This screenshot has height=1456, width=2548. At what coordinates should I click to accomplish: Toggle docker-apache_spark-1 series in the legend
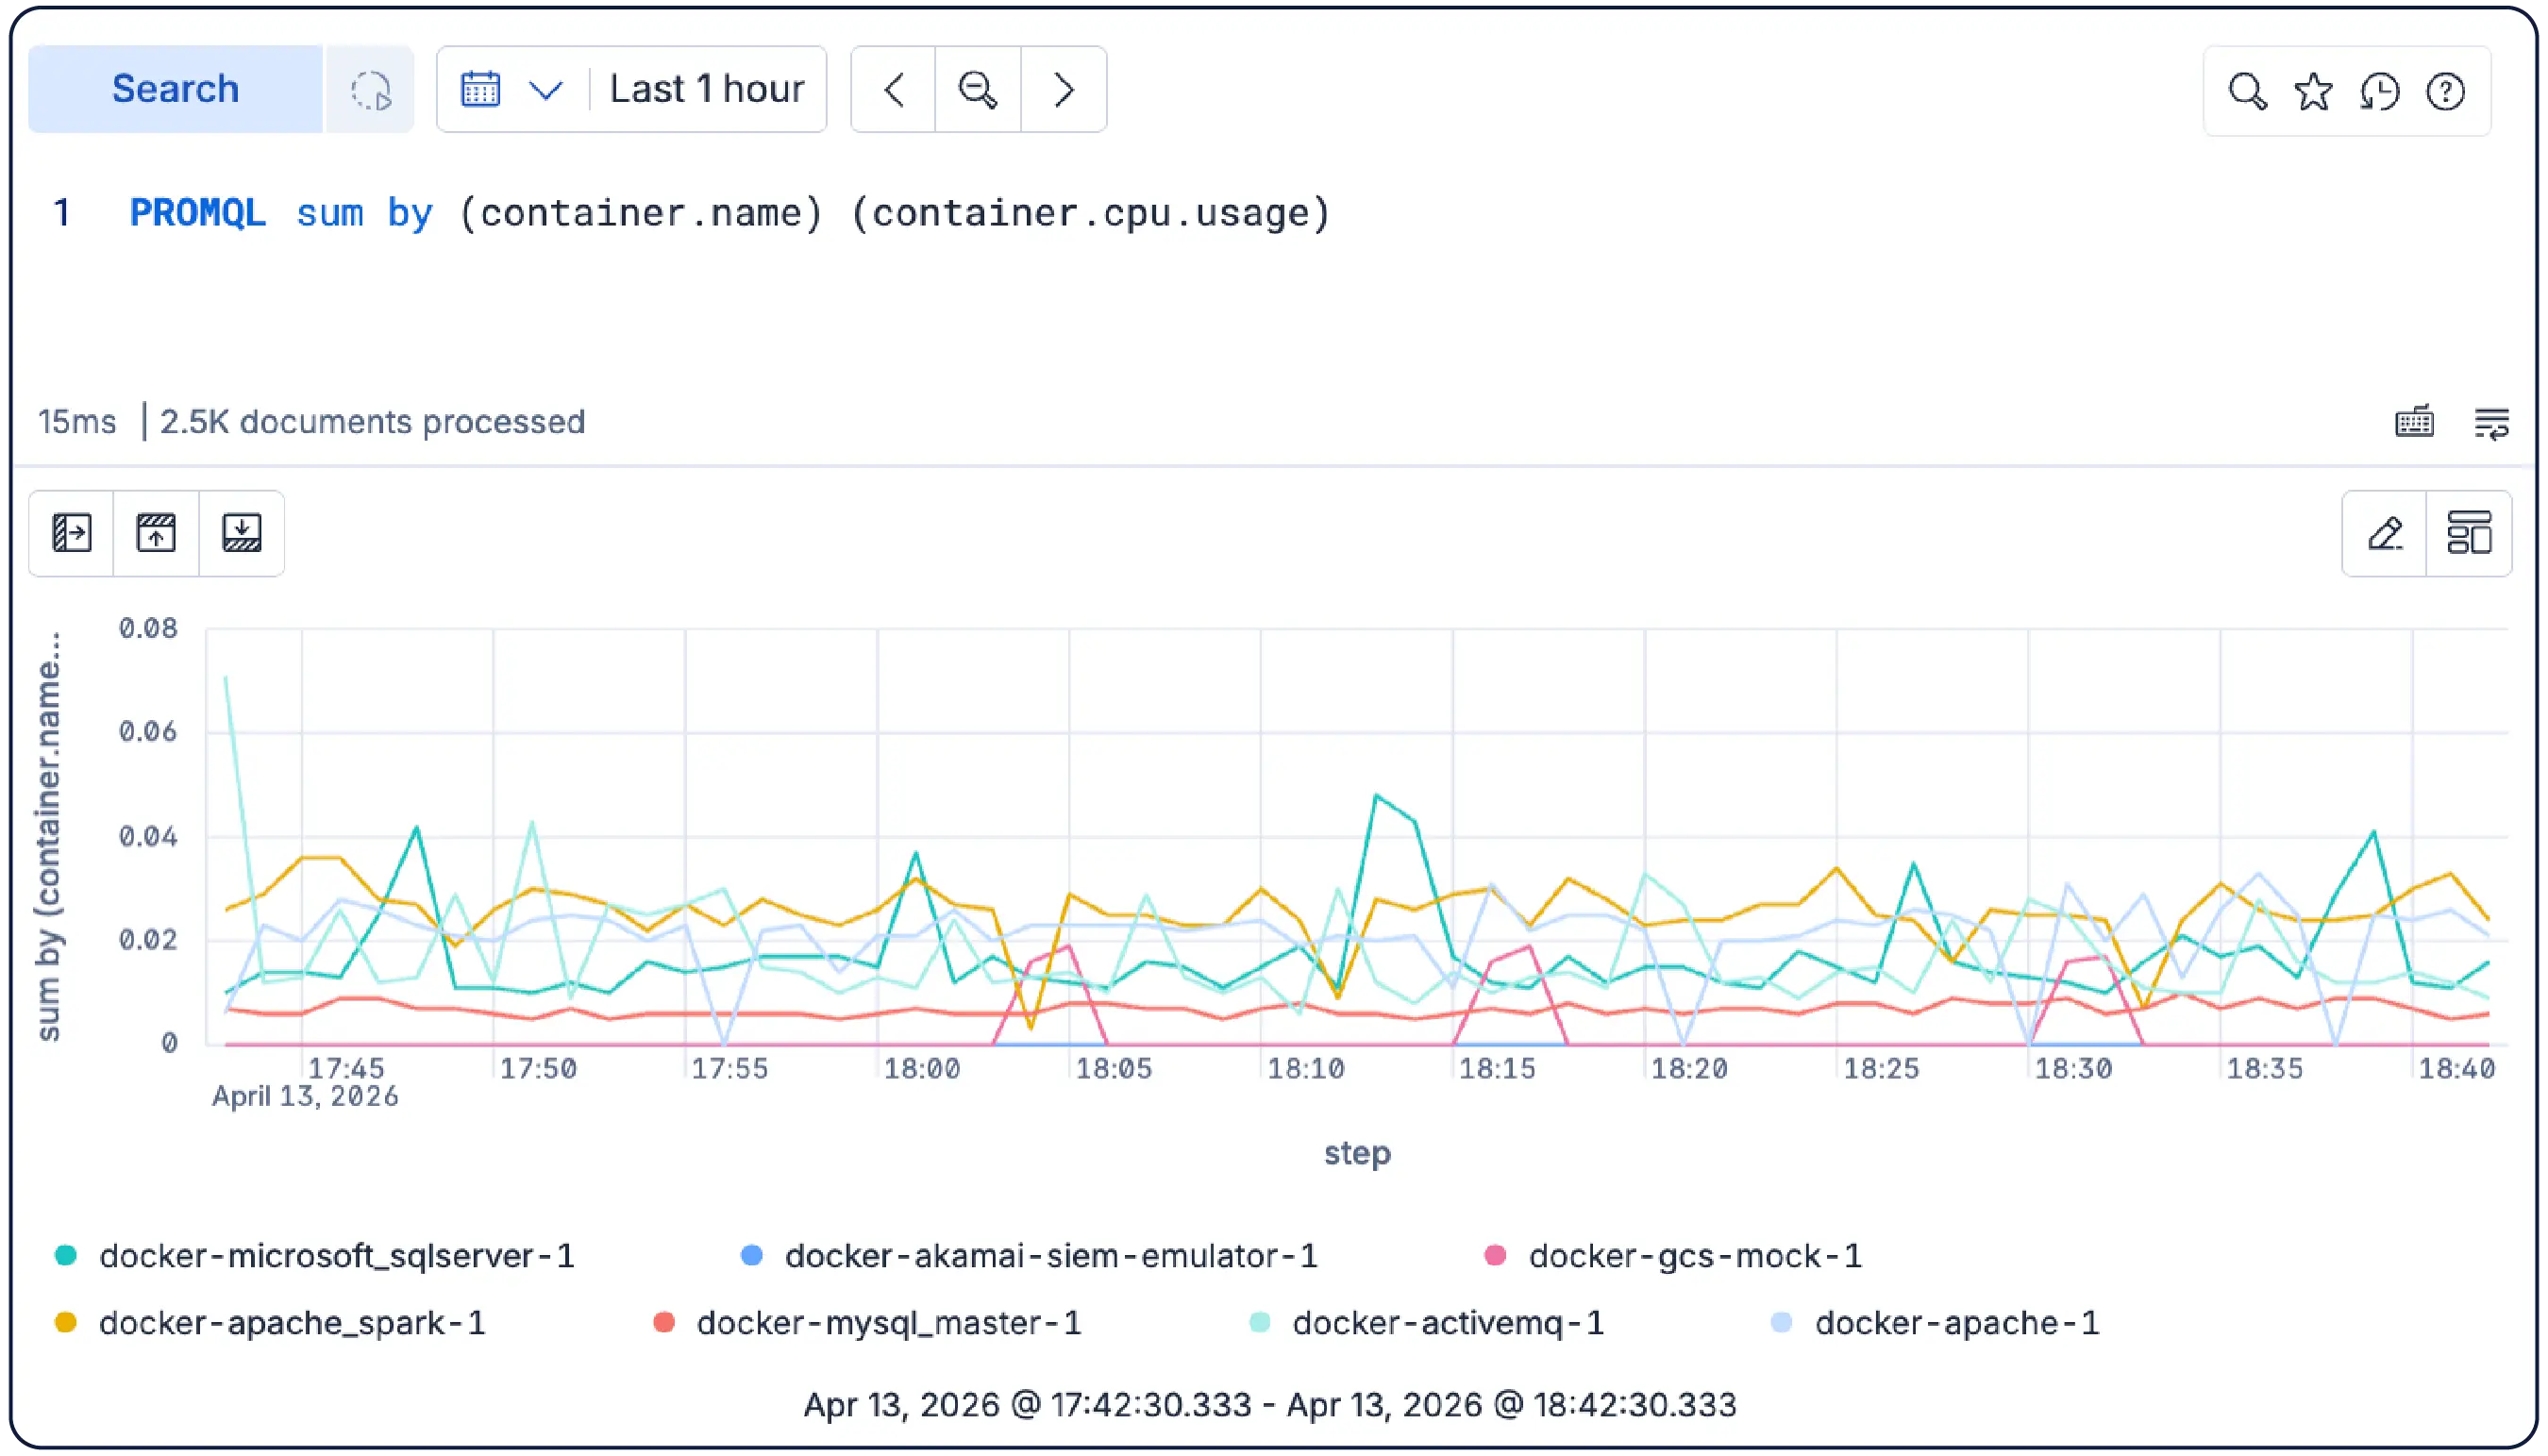[291, 1322]
